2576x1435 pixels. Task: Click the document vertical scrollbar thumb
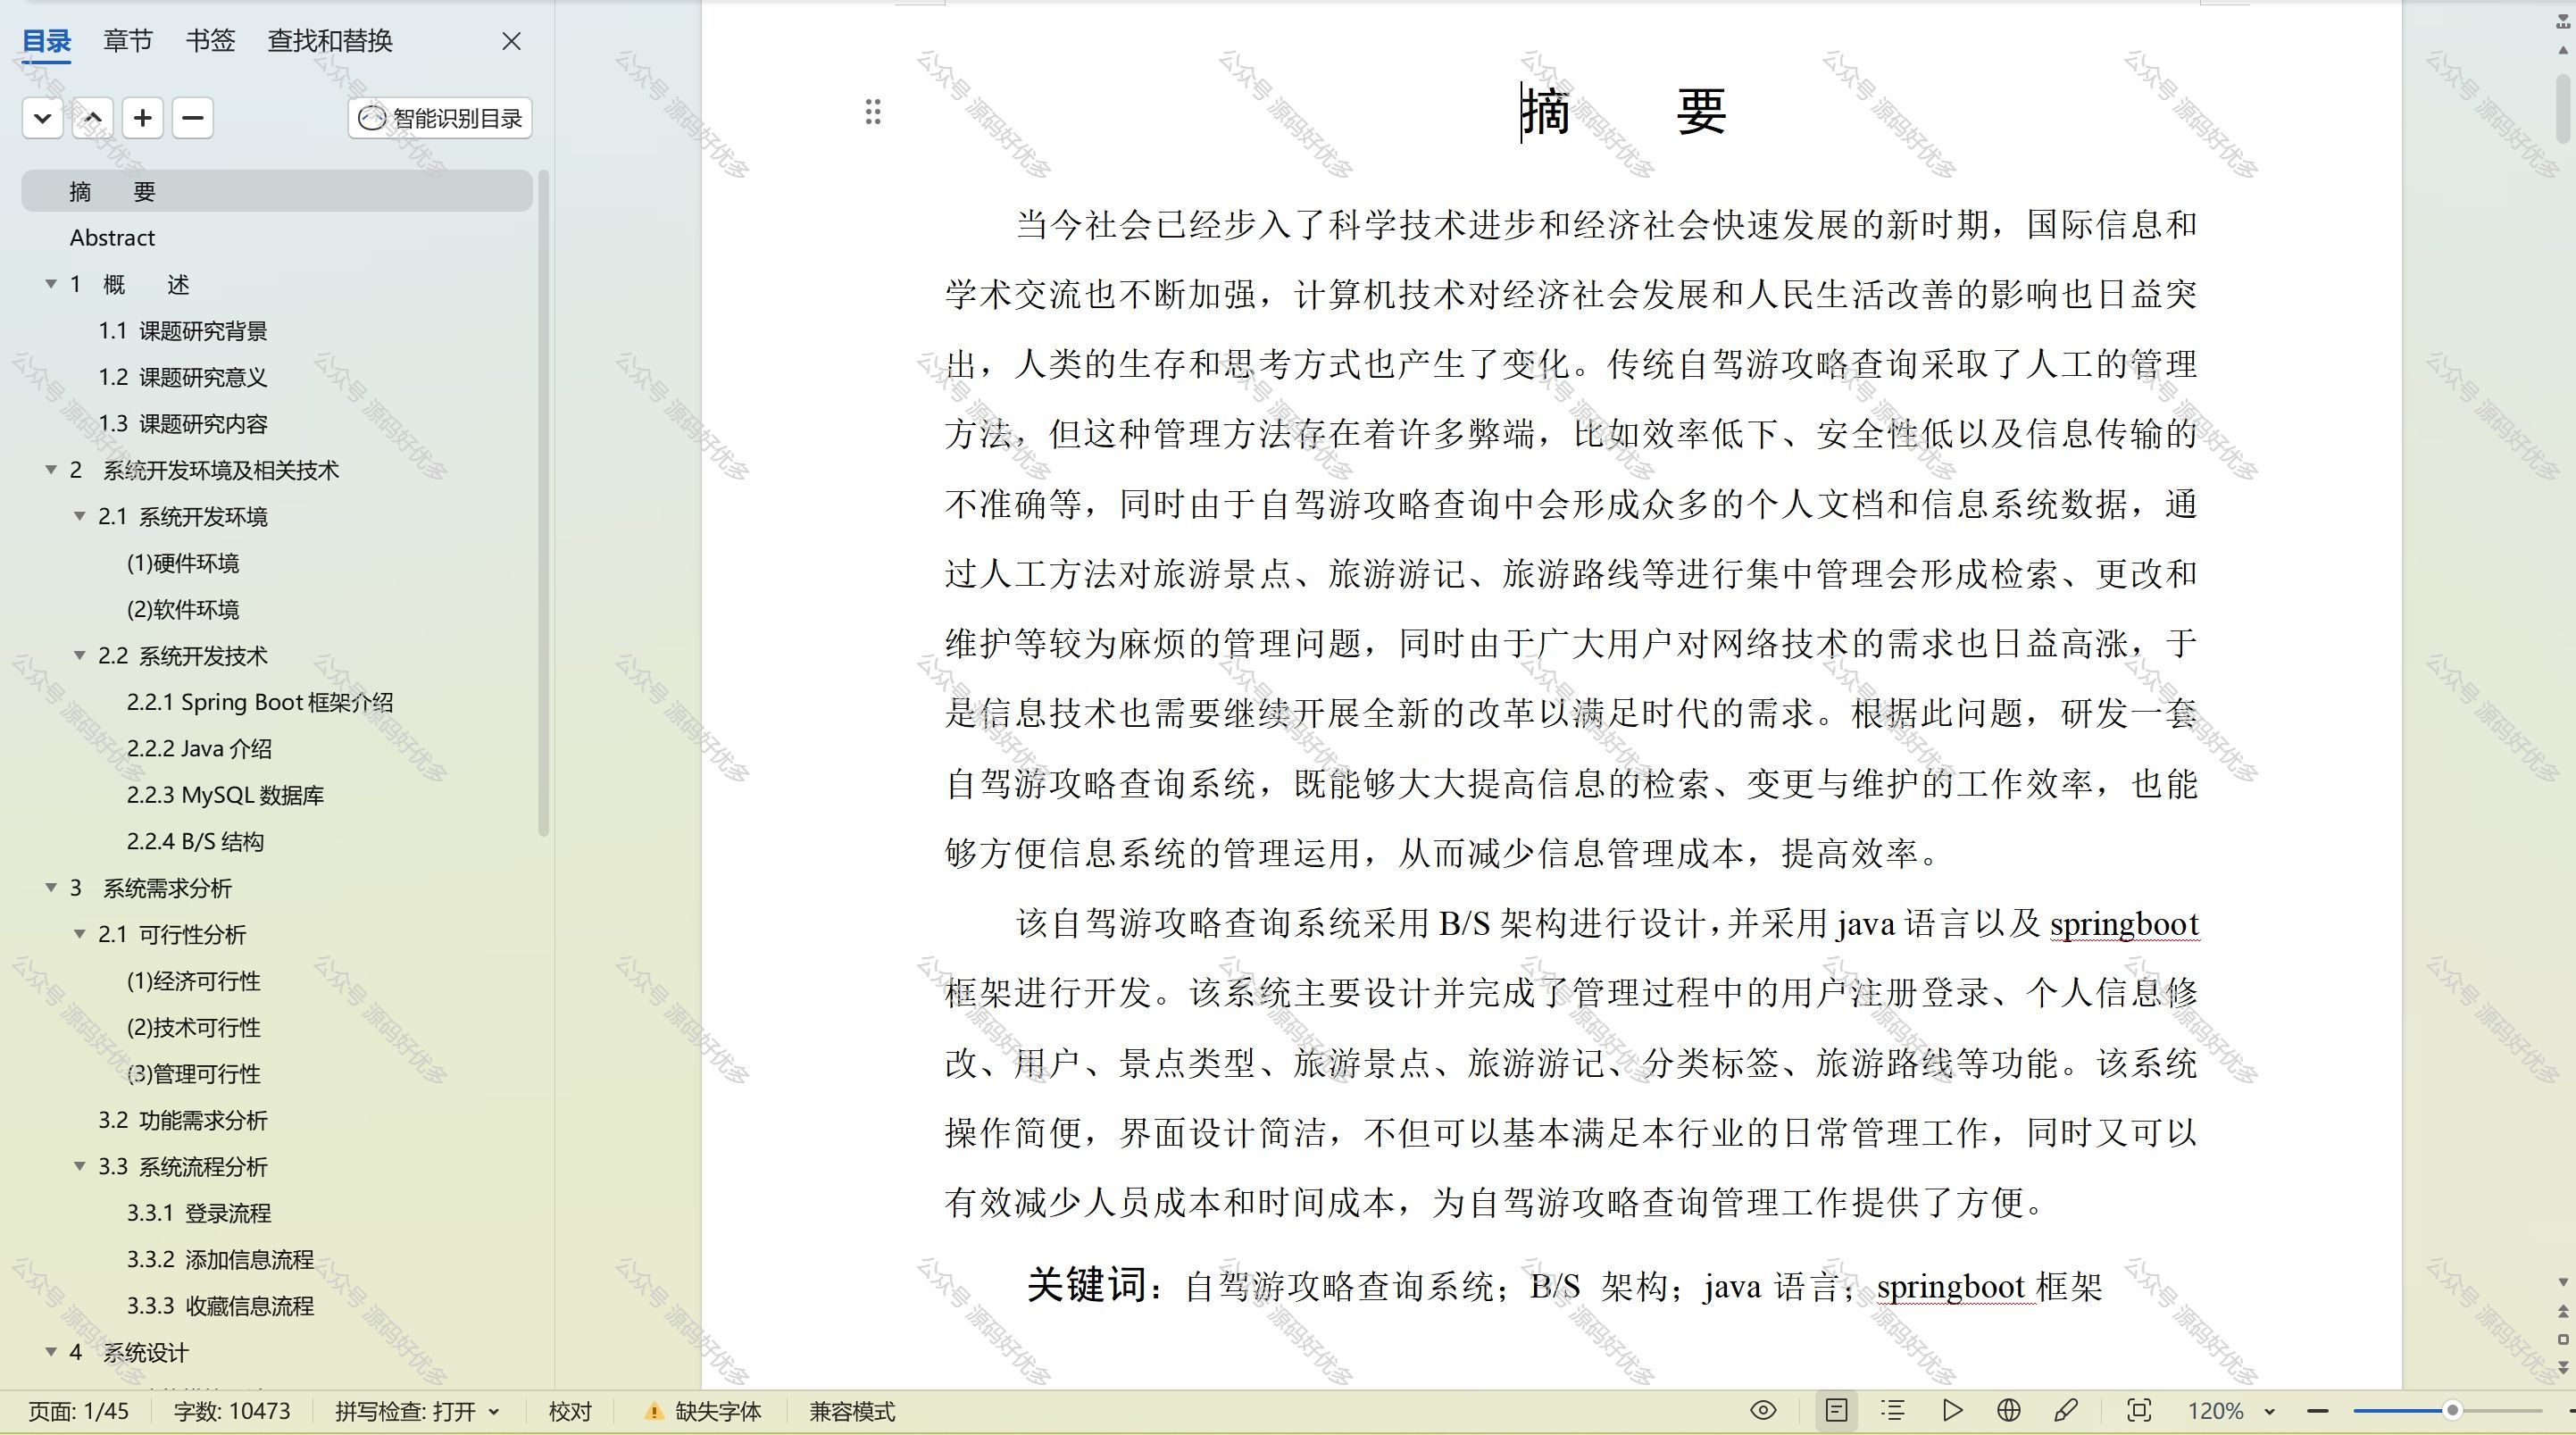(2563, 110)
